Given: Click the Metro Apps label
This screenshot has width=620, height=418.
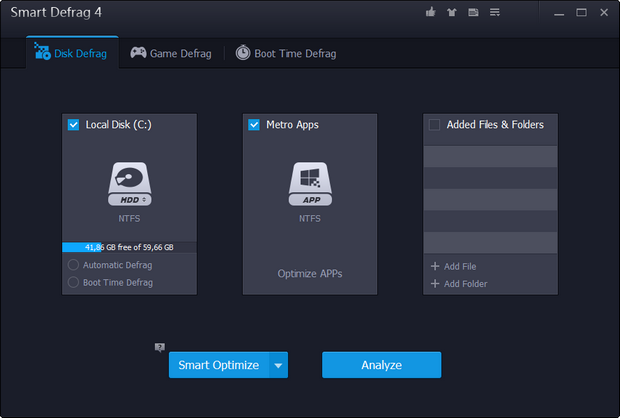Looking at the screenshot, I should pyautogui.click(x=292, y=125).
